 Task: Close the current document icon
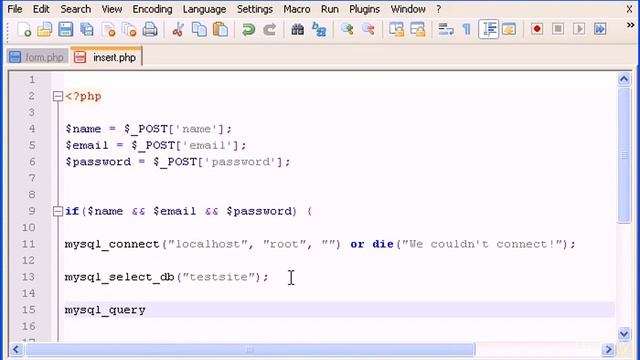click(x=109, y=29)
